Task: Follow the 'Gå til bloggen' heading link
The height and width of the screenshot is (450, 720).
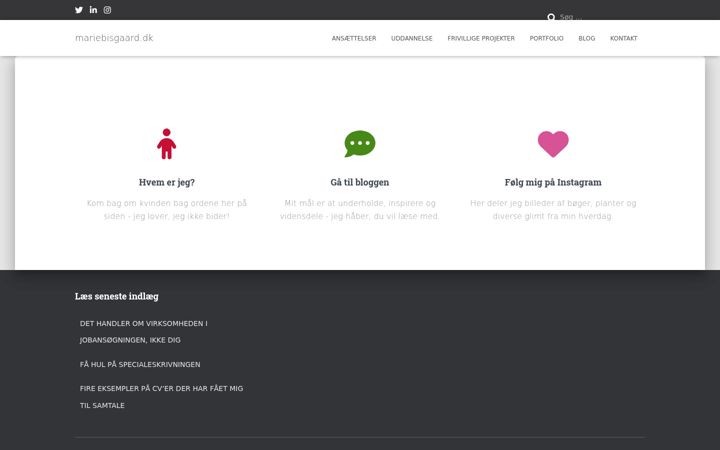Action: [x=360, y=182]
